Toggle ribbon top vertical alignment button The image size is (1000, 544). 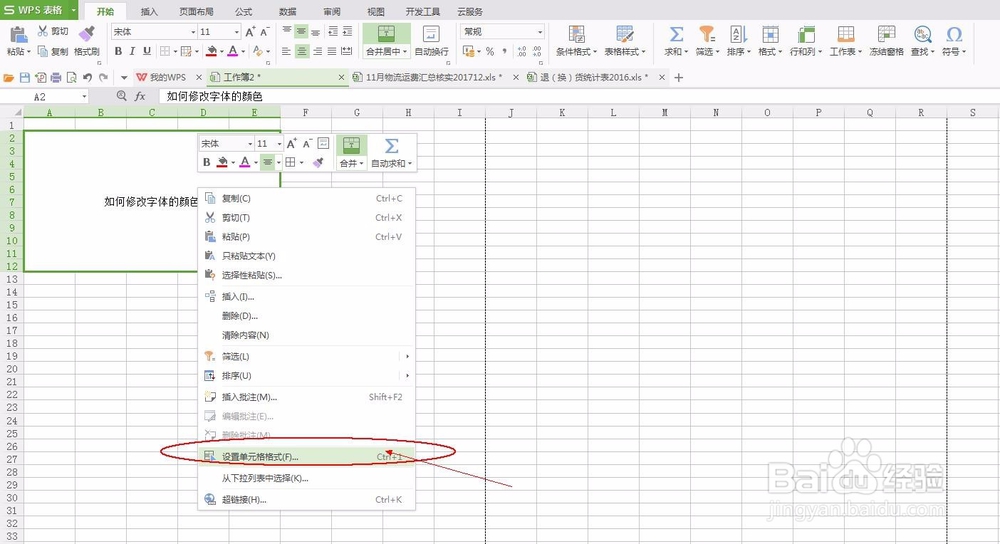[x=286, y=31]
